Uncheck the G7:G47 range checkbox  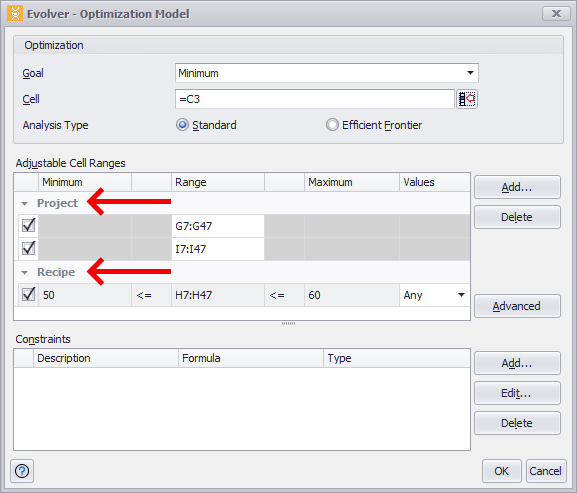pyautogui.click(x=28, y=225)
